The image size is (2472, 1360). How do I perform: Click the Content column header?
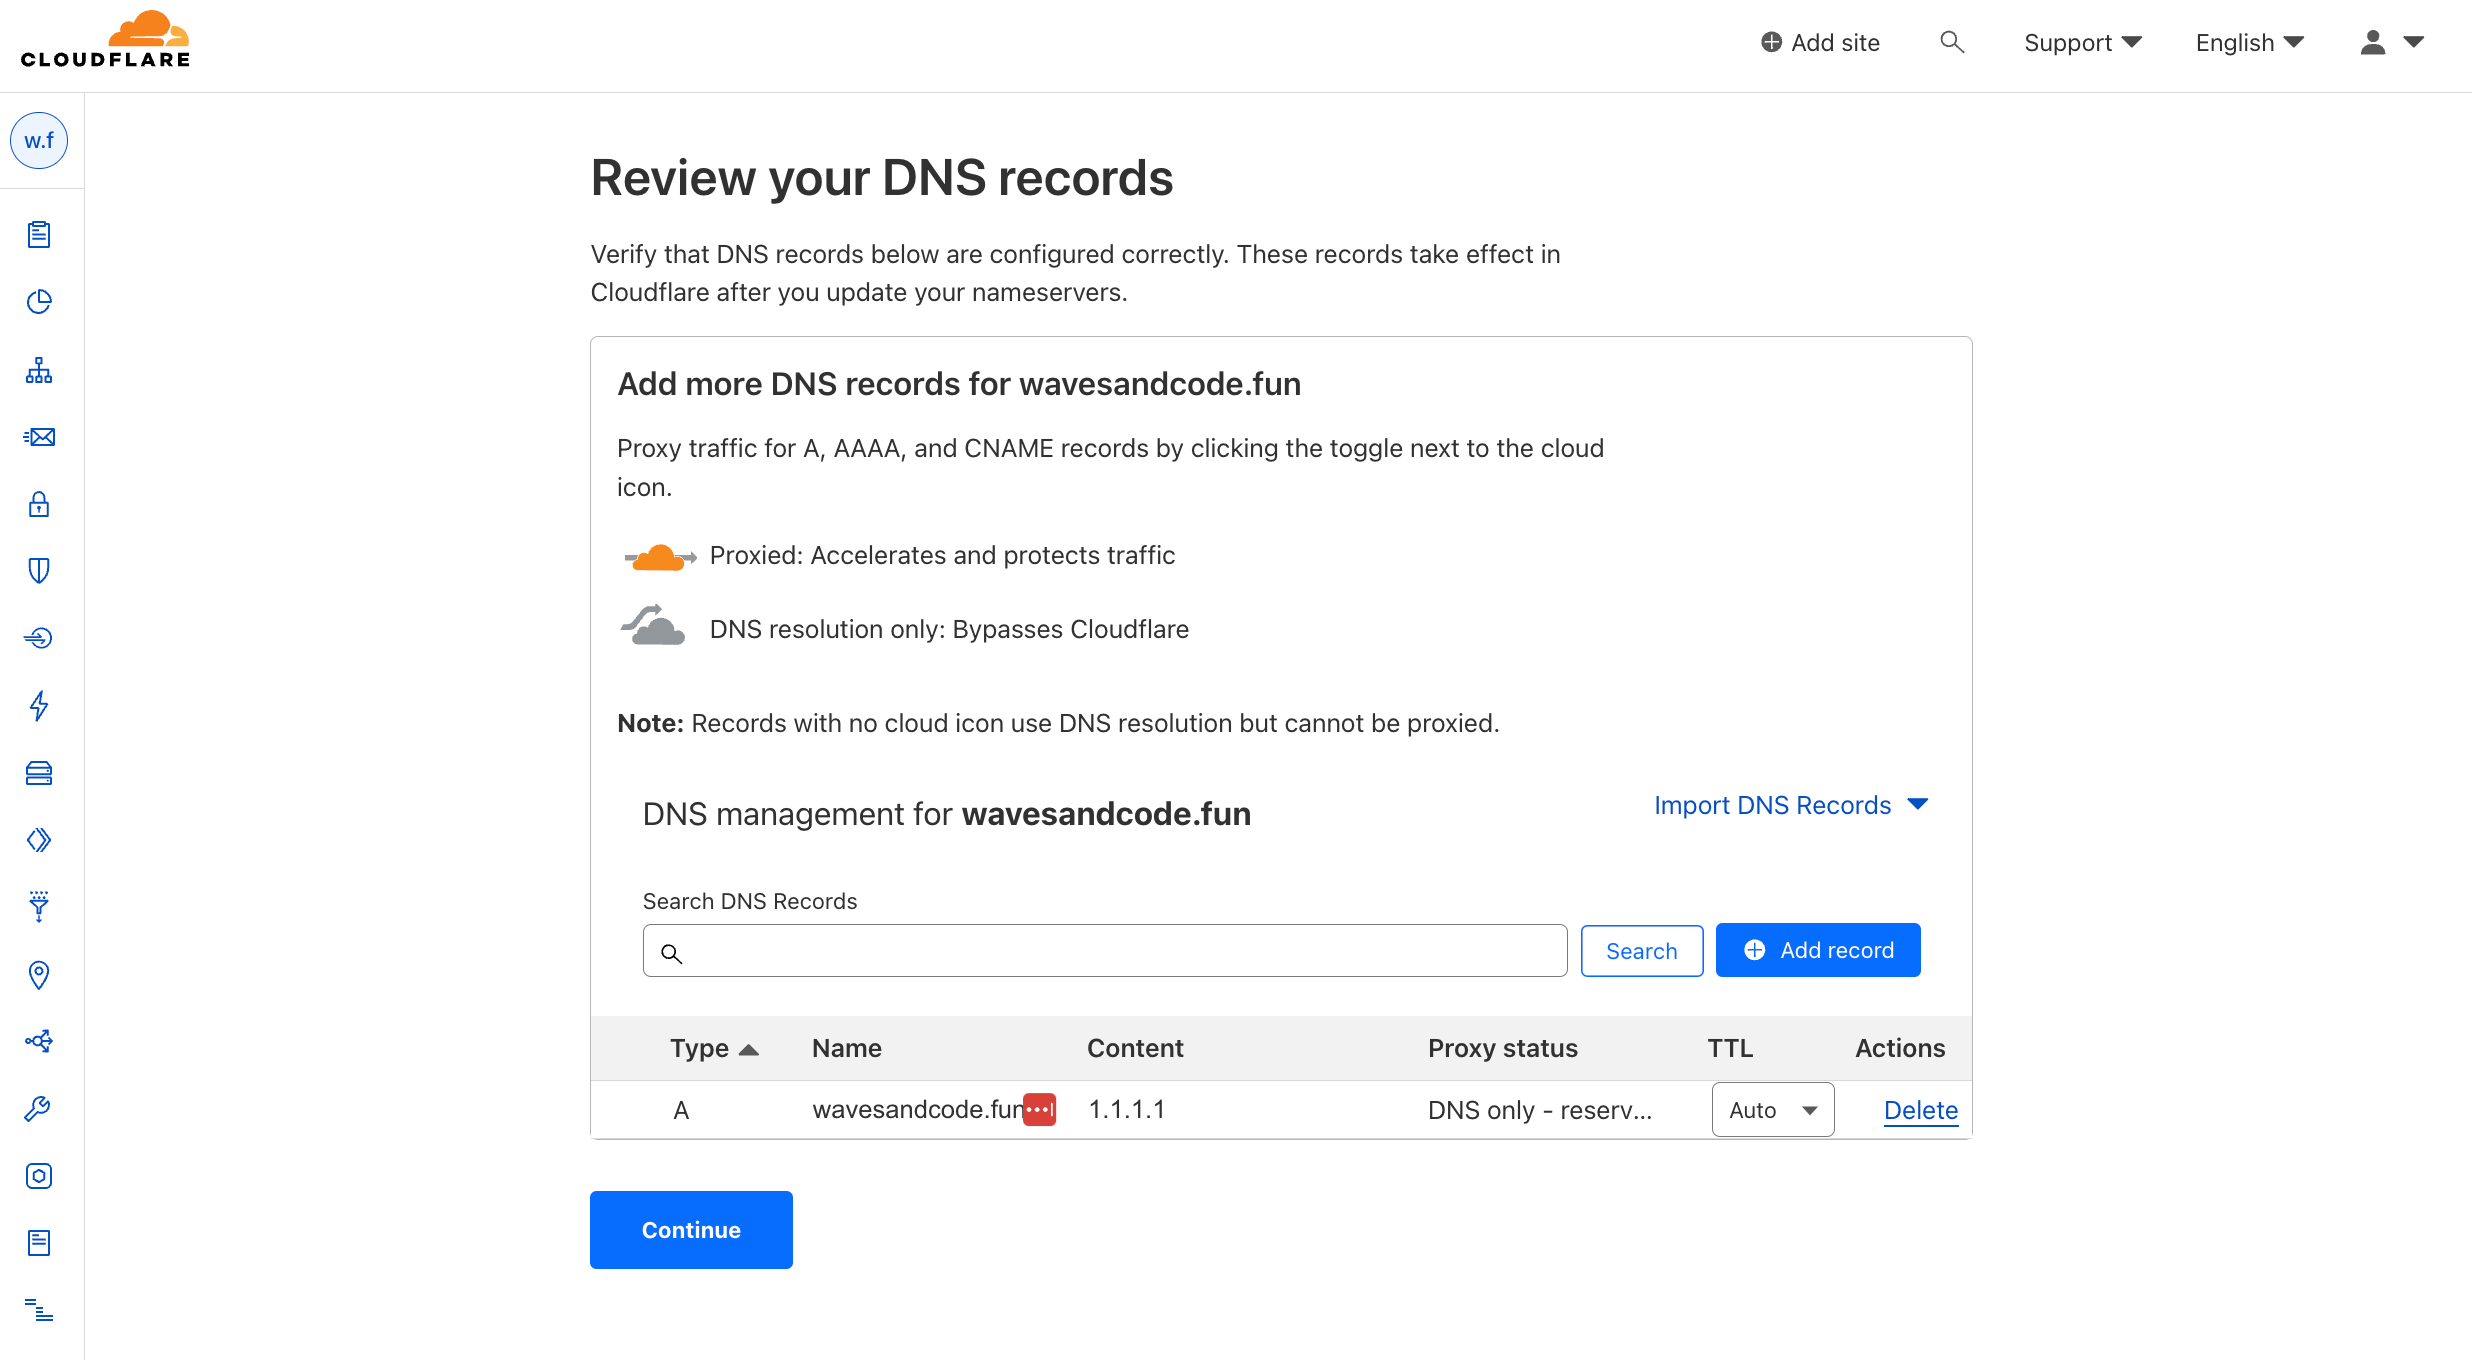[x=1135, y=1048]
